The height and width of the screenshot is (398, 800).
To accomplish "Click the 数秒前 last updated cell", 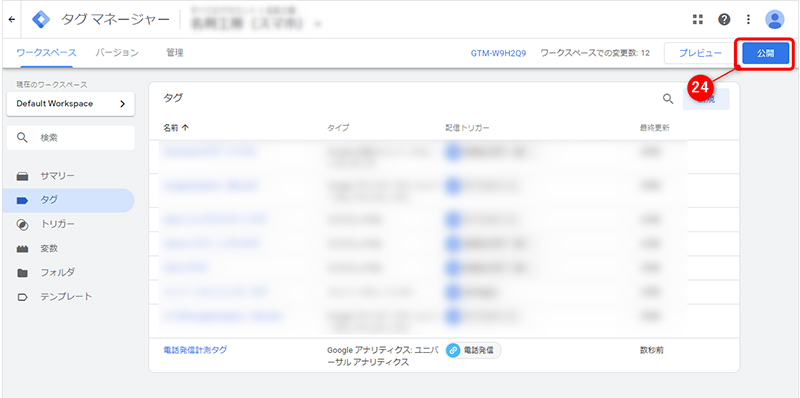I will click(652, 351).
